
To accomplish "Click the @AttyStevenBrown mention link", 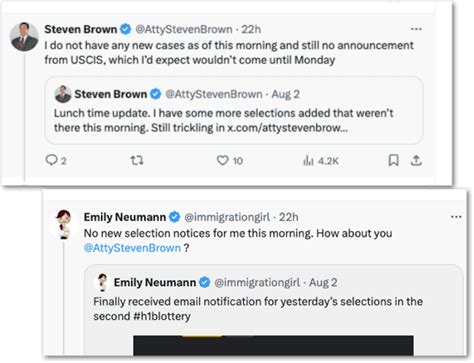I will tap(132, 248).
